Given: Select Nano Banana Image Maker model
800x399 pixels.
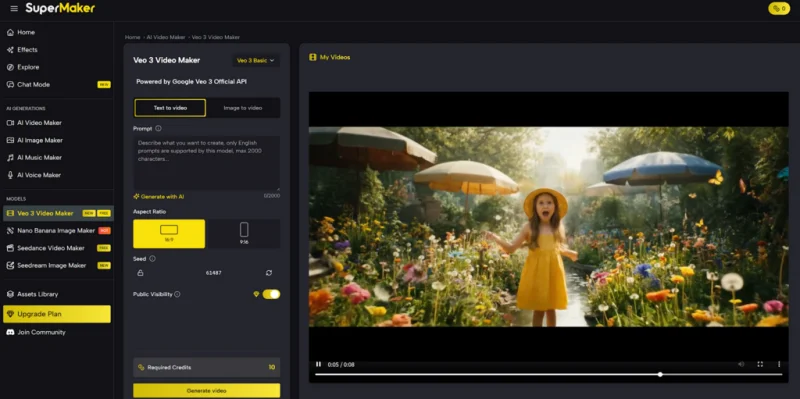Looking at the screenshot, I should 57,231.
